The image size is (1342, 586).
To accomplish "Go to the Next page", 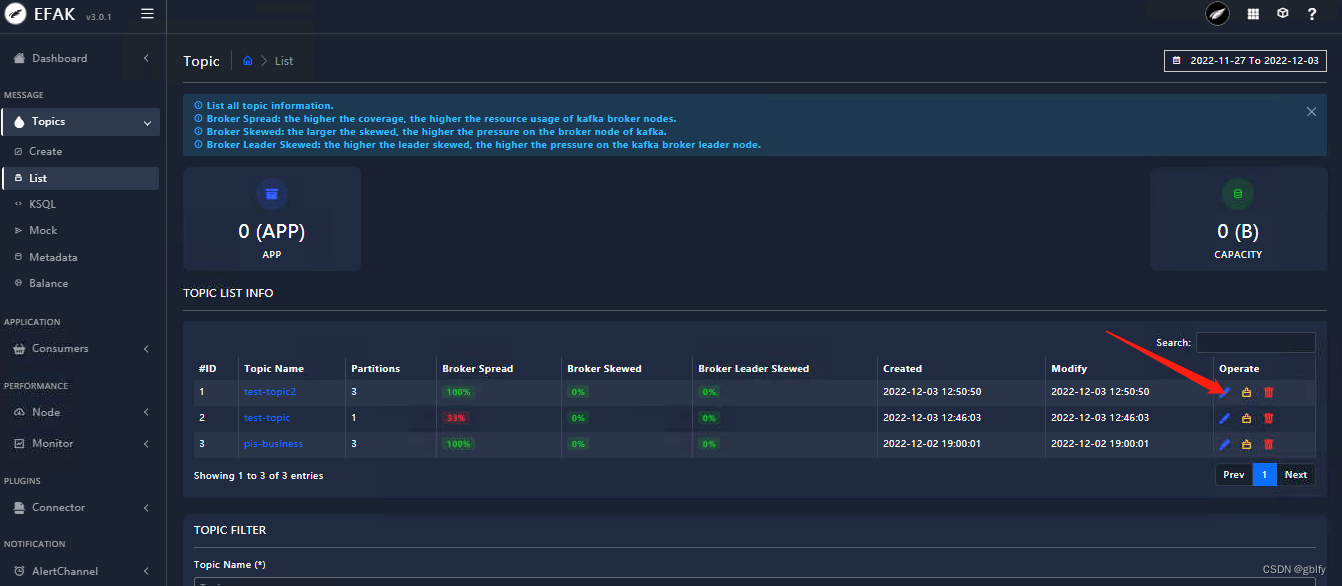I will tap(1296, 475).
